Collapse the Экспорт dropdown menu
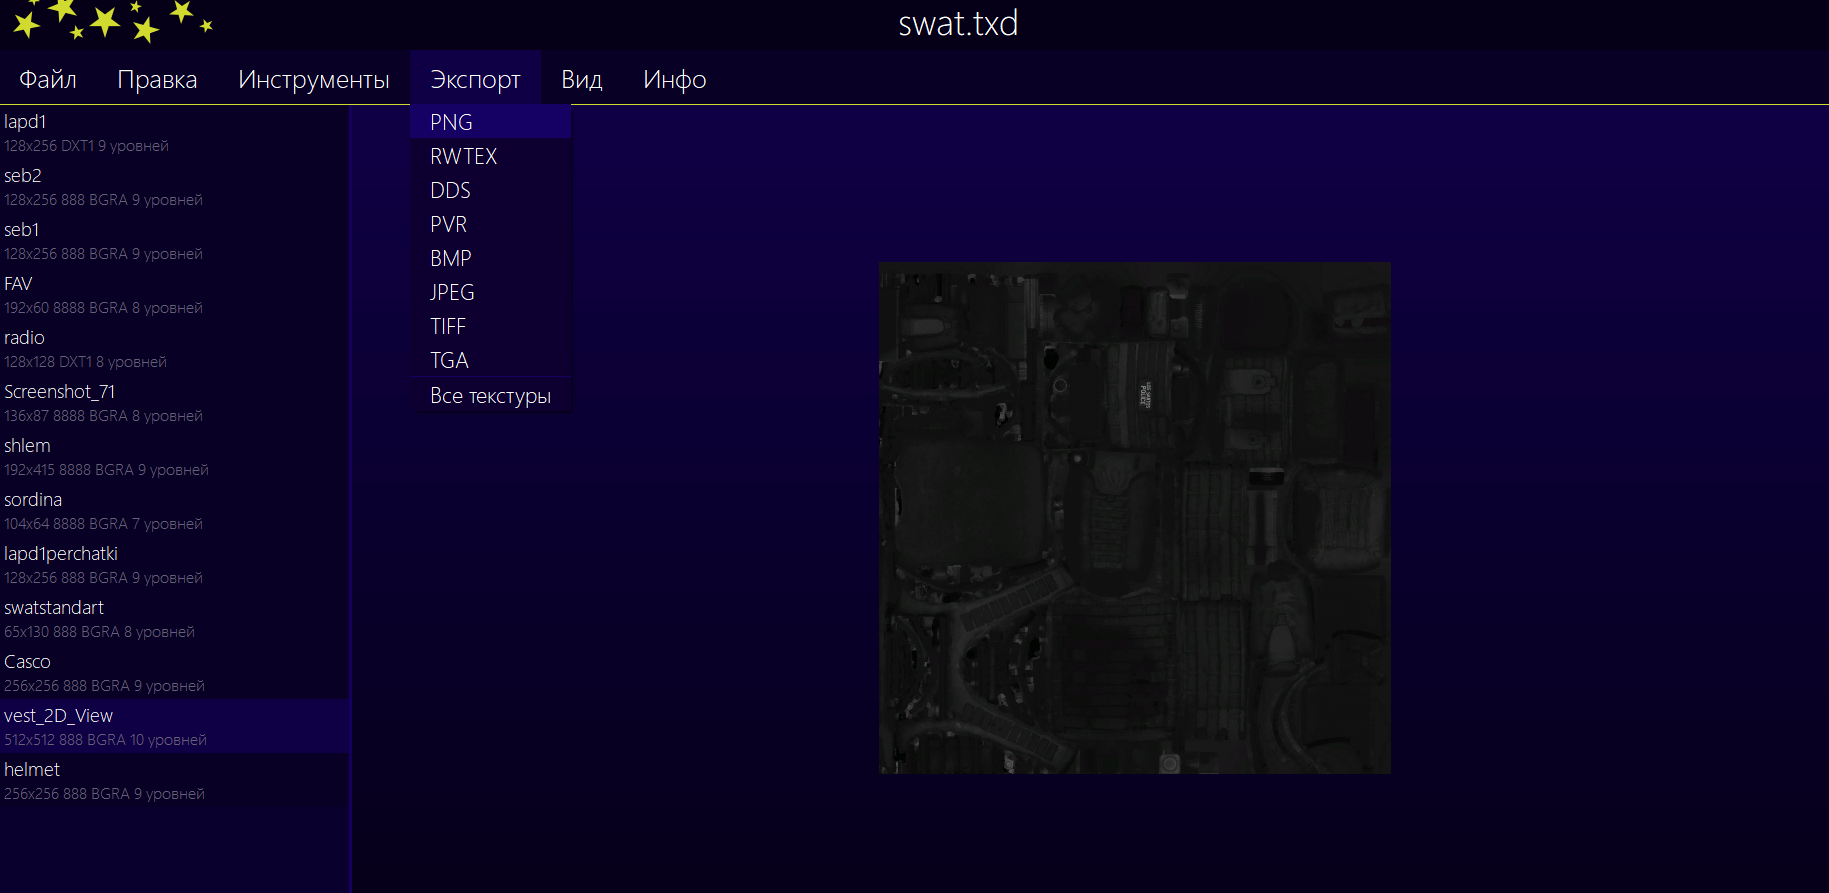The width and height of the screenshot is (1829, 893). 475,79
